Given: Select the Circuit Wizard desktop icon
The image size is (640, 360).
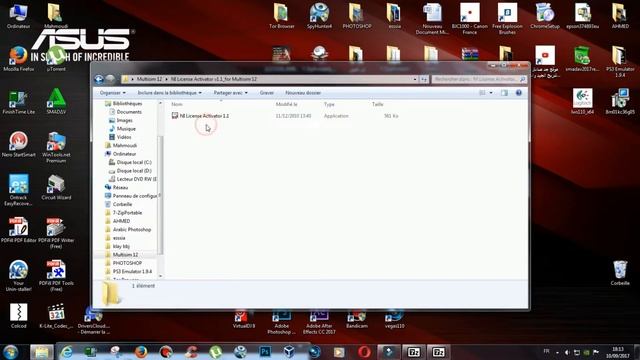Looking at the screenshot, I should coord(56,187).
